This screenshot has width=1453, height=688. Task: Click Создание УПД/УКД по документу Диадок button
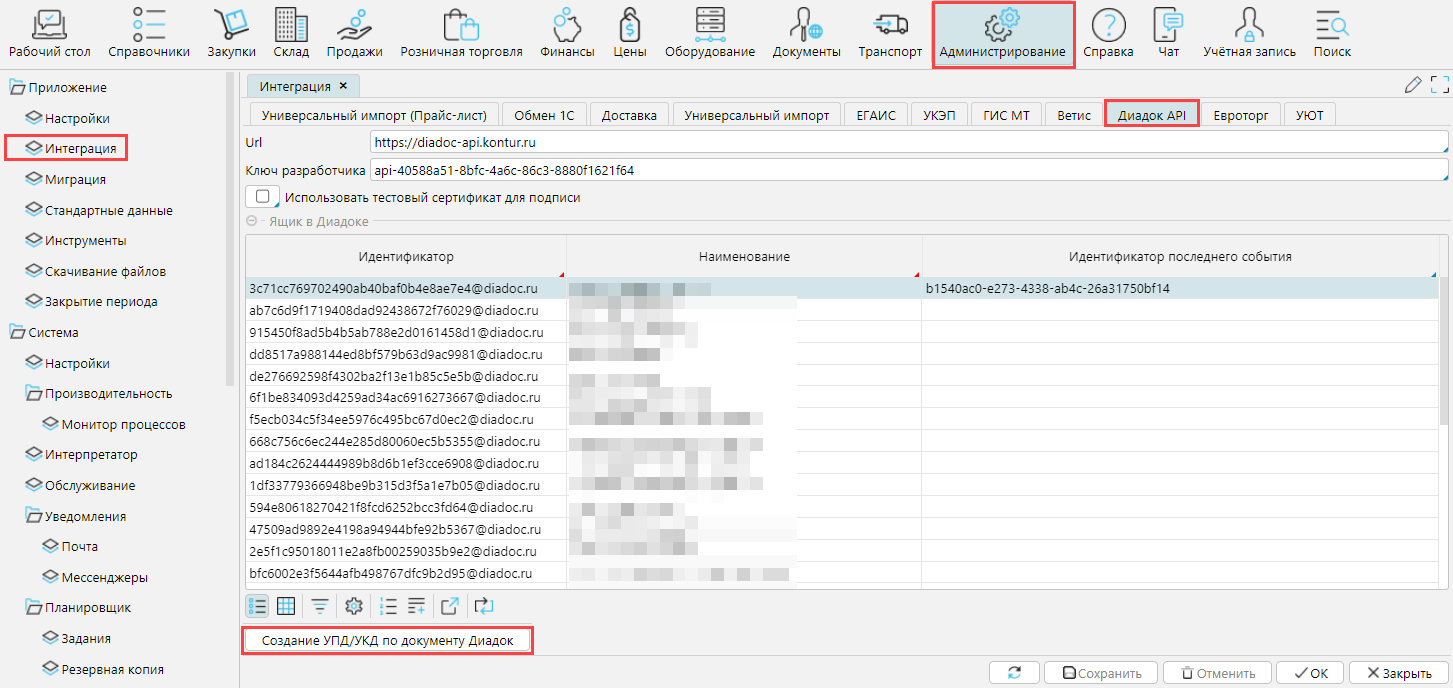point(387,640)
